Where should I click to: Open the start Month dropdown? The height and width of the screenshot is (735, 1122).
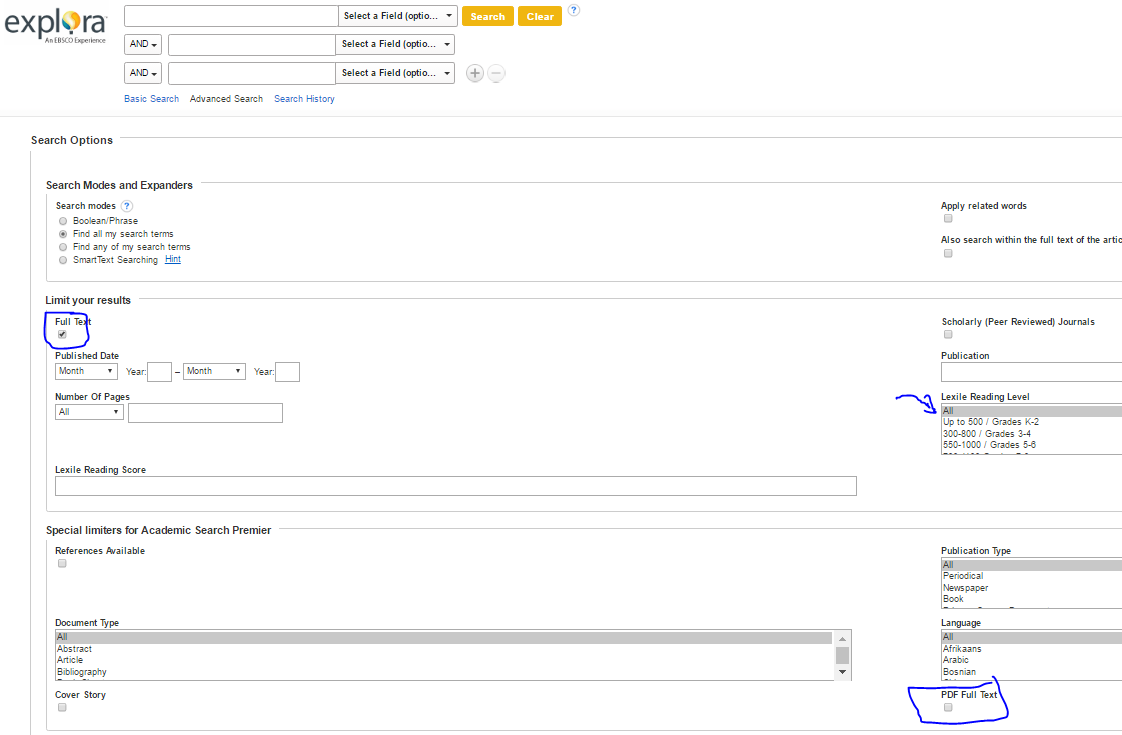(x=86, y=371)
